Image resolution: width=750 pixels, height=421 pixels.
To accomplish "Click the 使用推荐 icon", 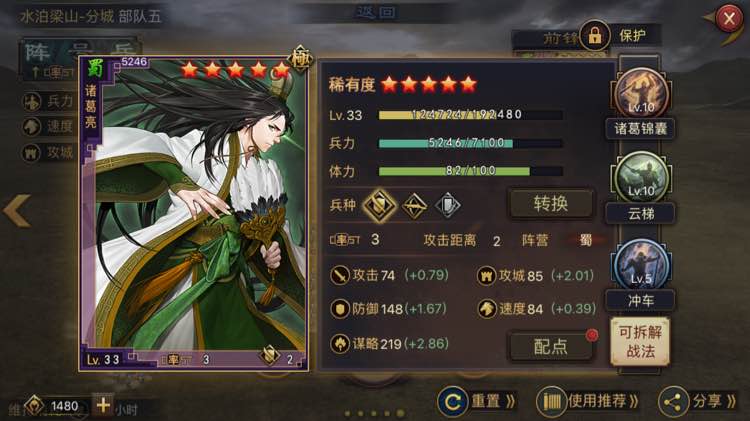I will (551, 402).
